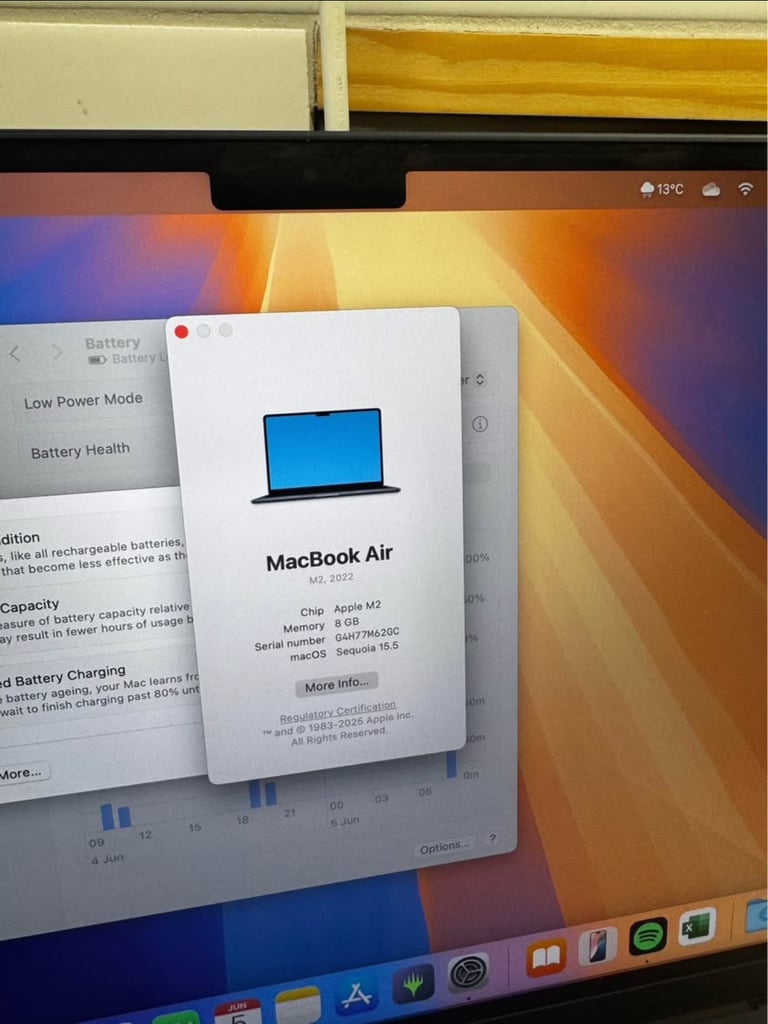Launch the App Store from the Dock
This screenshot has height=1024, width=768.
(357, 994)
